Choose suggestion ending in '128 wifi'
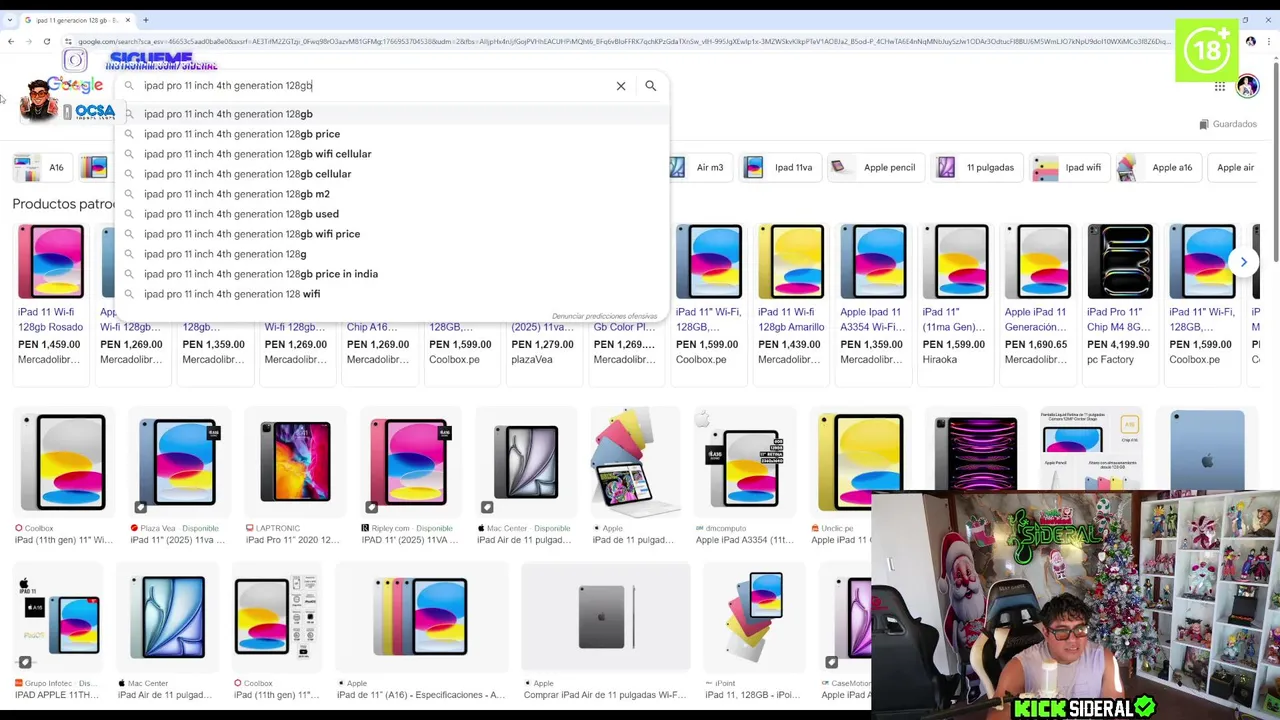This screenshot has height=720, width=1280. (x=392, y=294)
